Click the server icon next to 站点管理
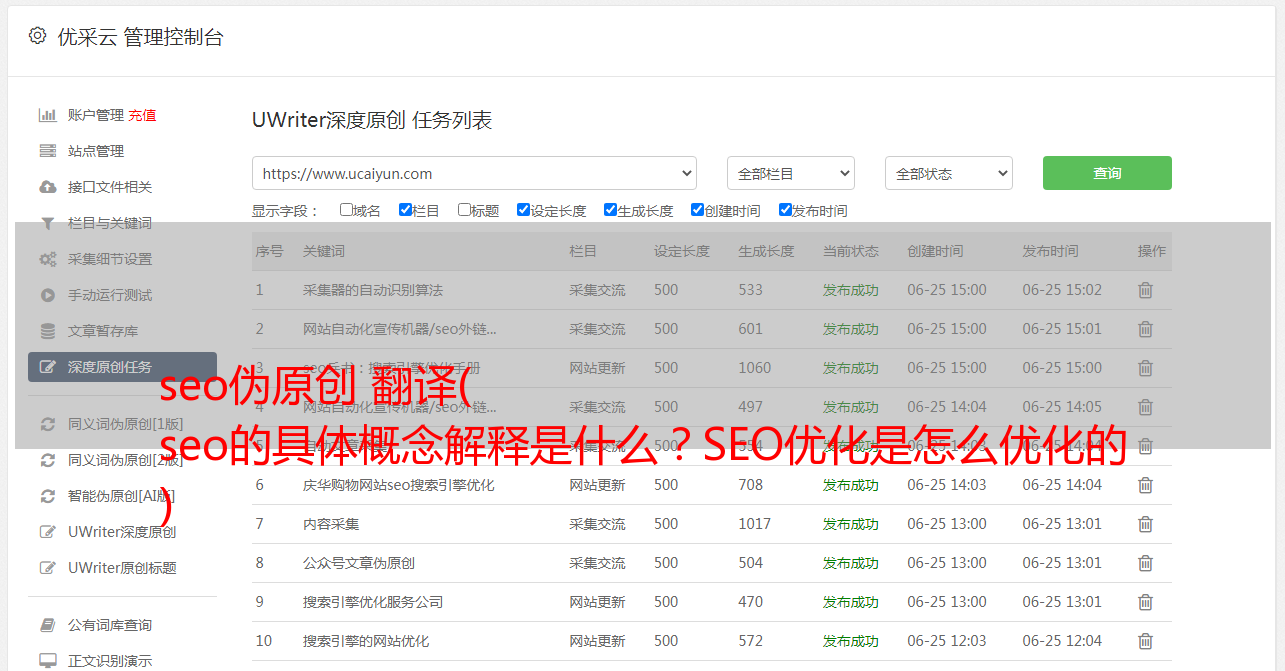The height and width of the screenshot is (671, 1285). tap(47, 151)
